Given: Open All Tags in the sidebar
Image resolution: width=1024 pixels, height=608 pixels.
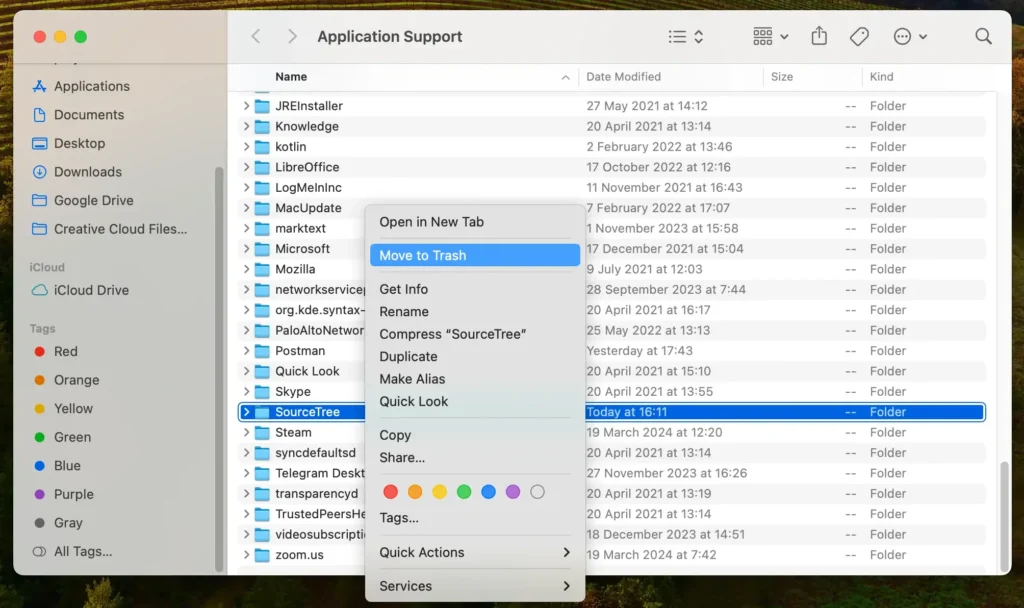Looking at the screenshot, I should tap(72, 552).
